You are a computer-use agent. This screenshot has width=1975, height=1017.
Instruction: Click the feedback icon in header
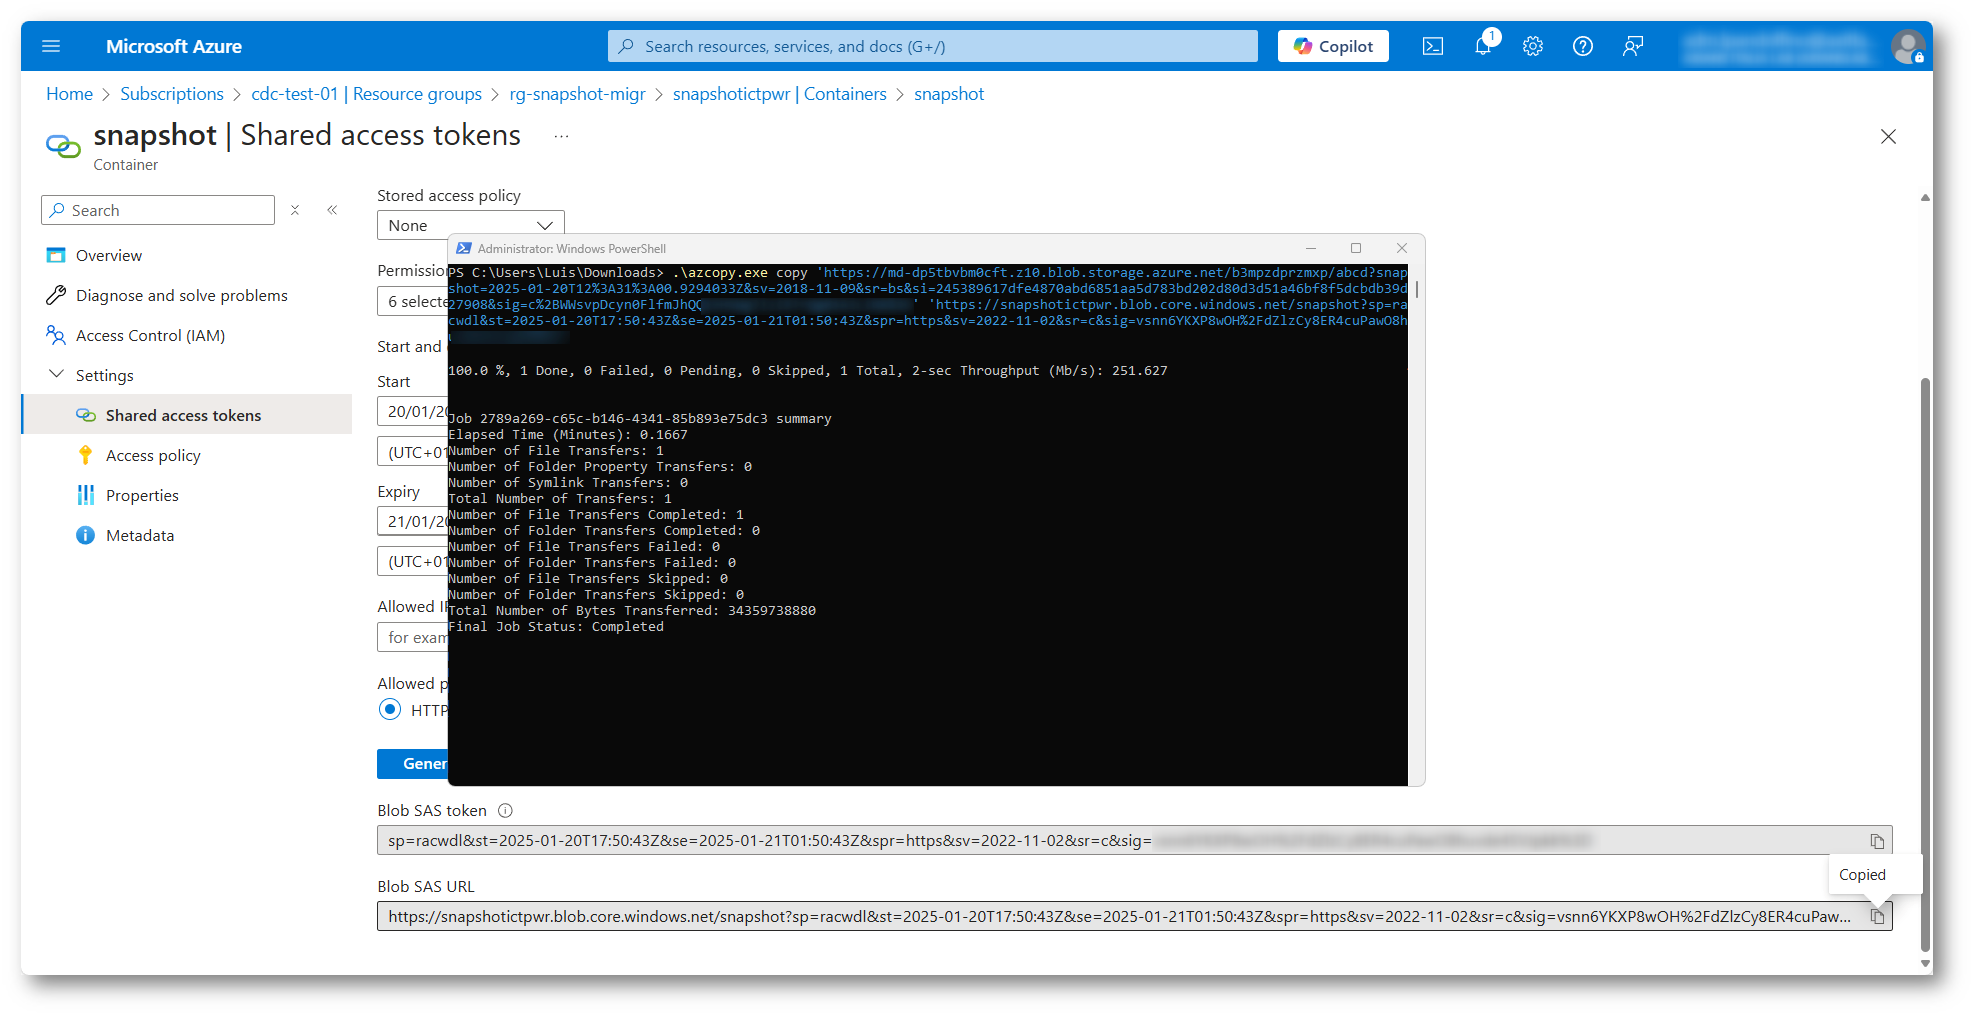[1632, 46]
